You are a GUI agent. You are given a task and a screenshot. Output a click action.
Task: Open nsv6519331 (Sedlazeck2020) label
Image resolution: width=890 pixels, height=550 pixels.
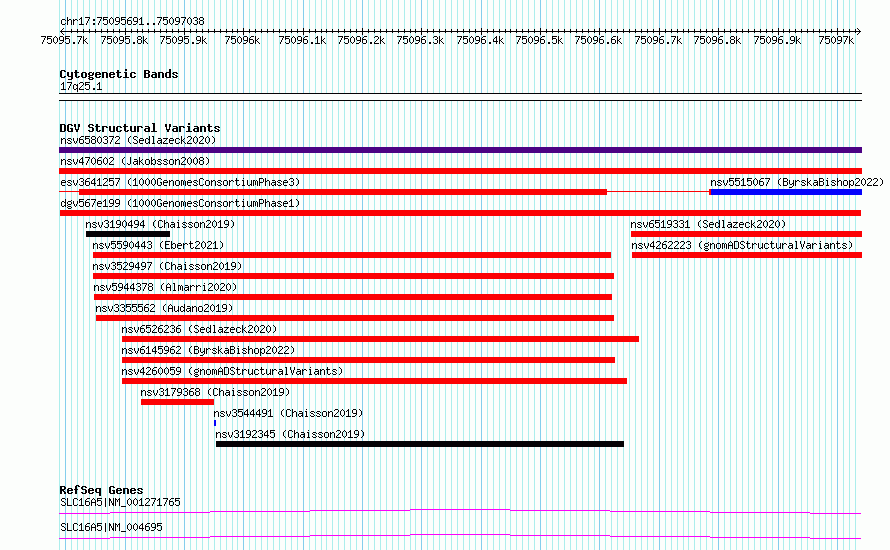point(708,224)
